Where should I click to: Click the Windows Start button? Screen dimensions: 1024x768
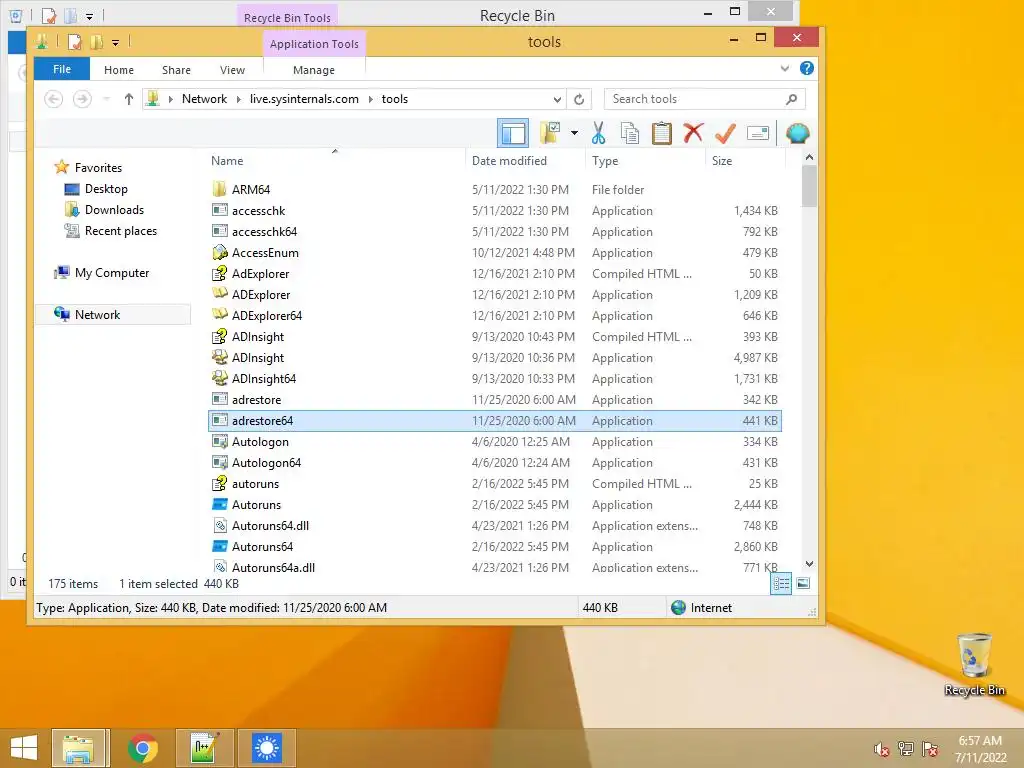click(24, 748)
